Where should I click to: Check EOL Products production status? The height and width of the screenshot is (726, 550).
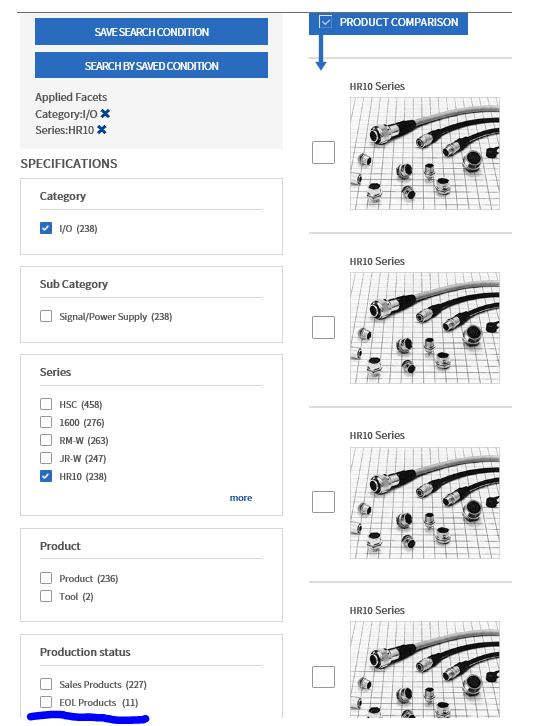pyautogui.click(x=46, y=702)
